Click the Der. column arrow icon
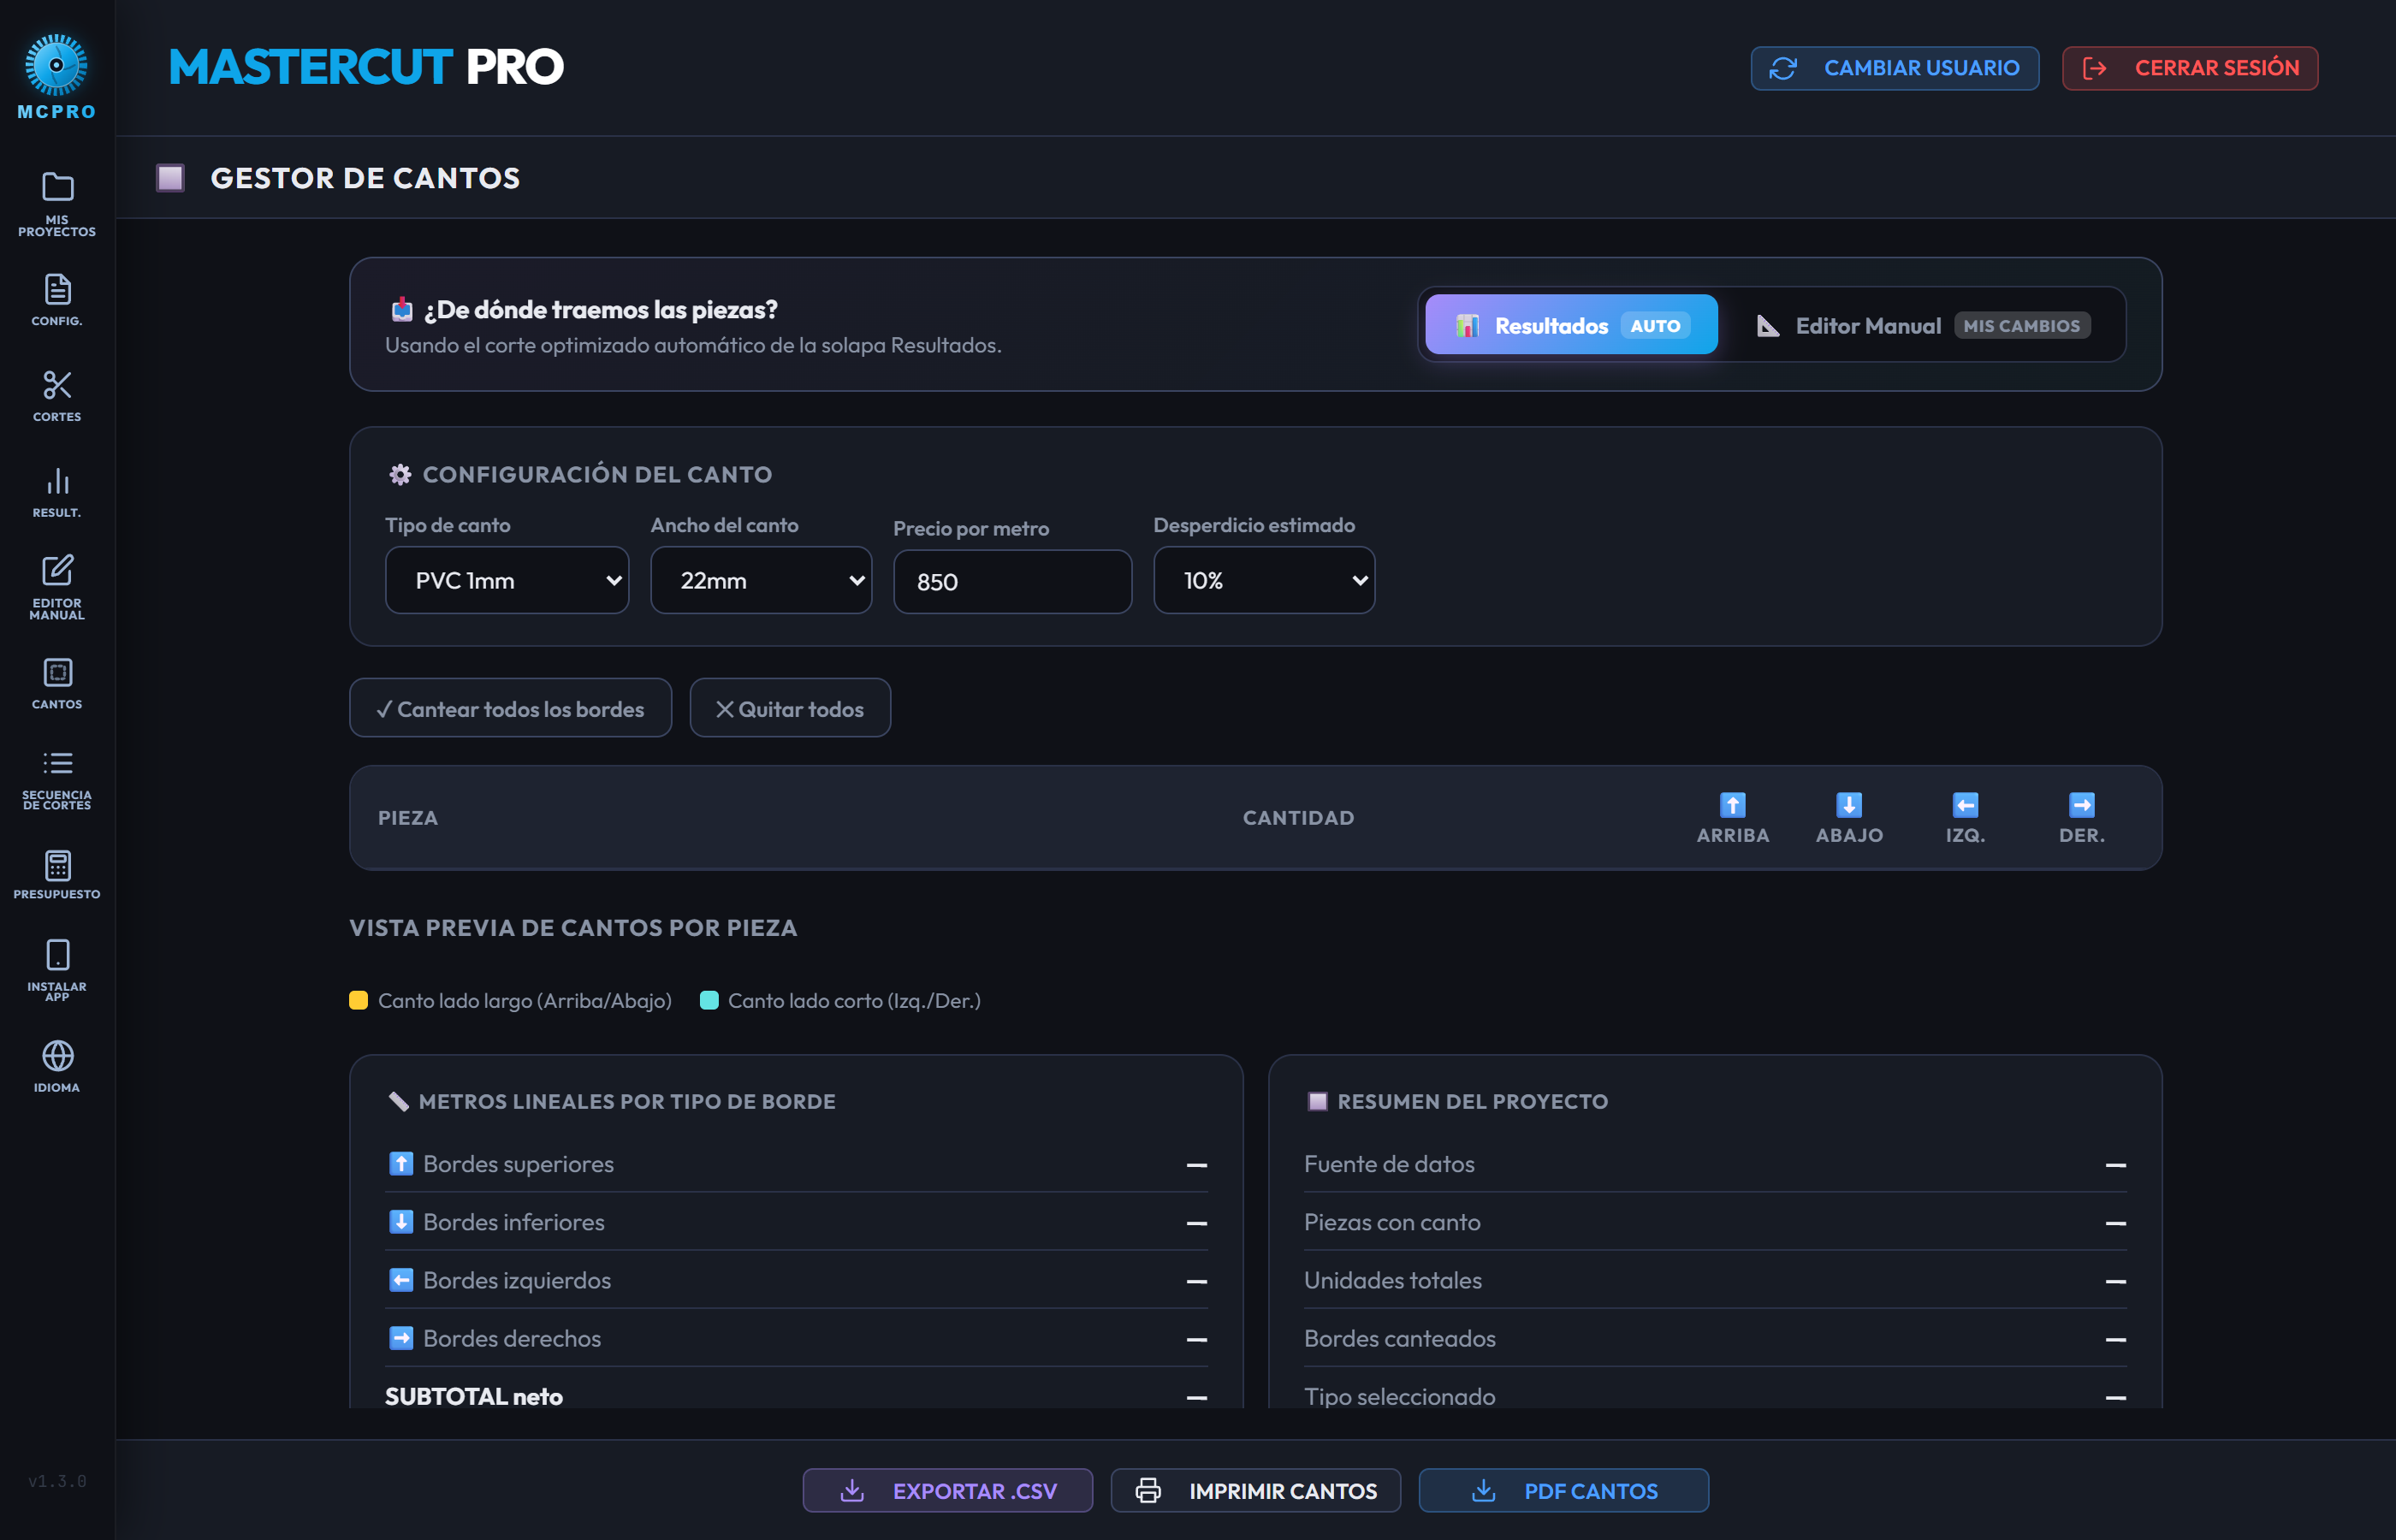Viewport: 2396px width, 1540px height. point(2081,805)
